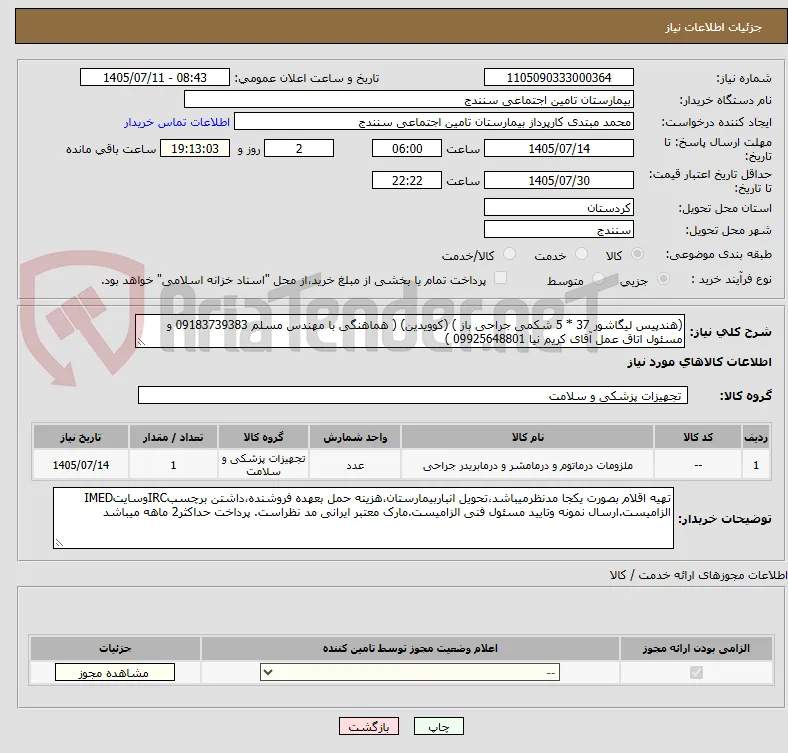Click the کد کالا column header

coord(698,437)
